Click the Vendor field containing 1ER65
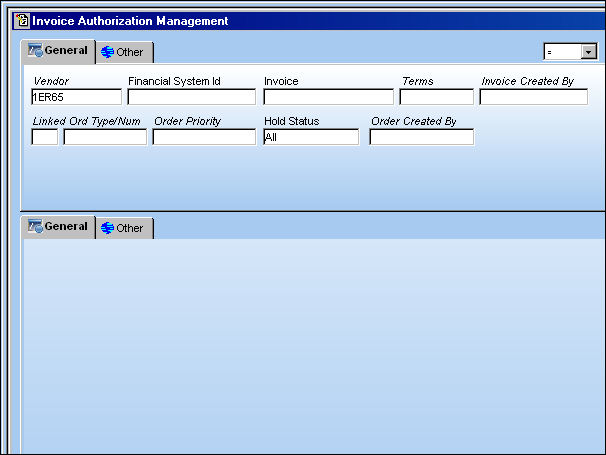The width and height of the screenshot is (606, 455). coord(77,97)
